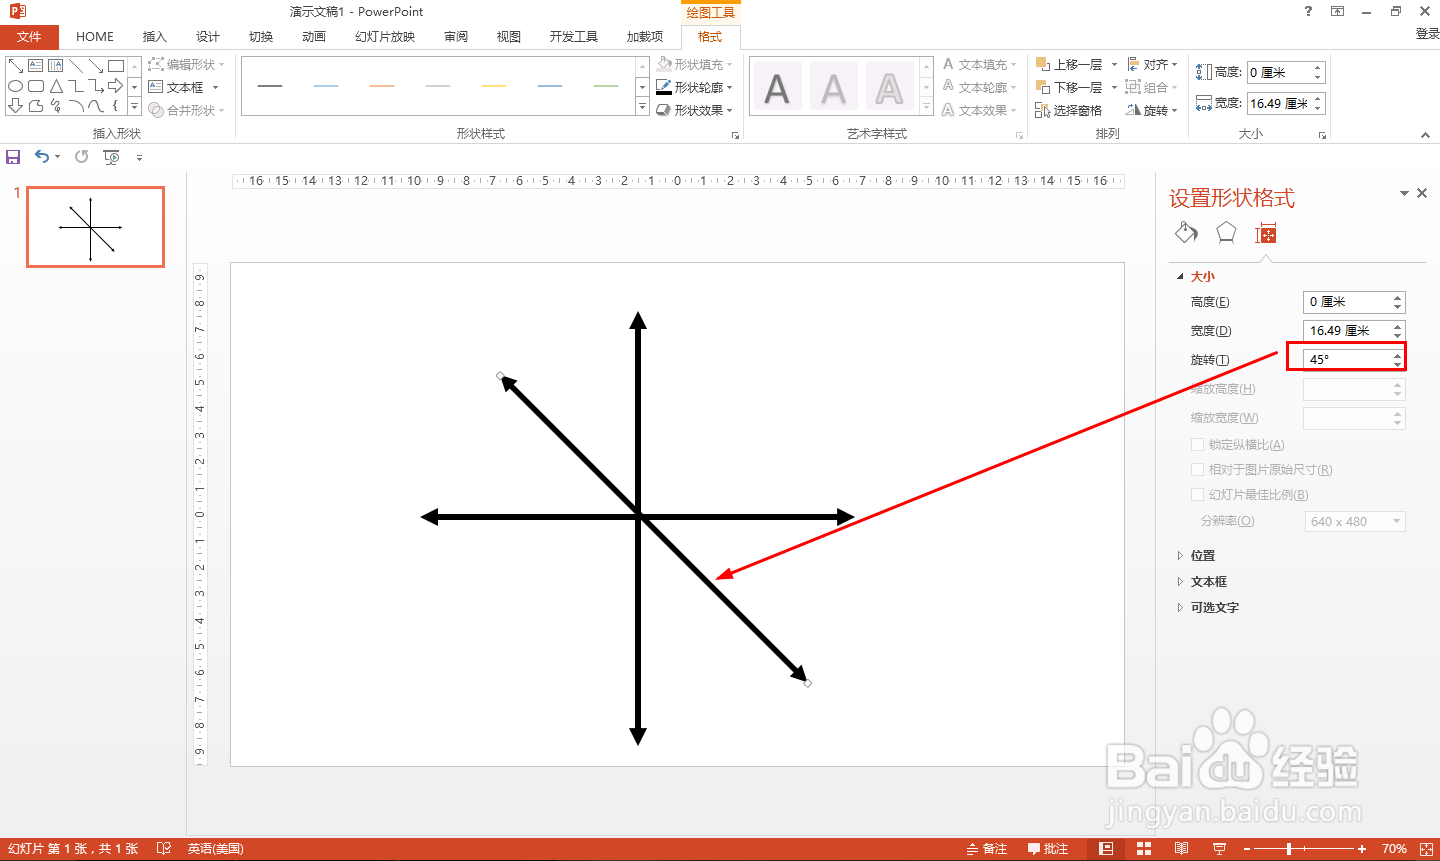Viewport: 1440px width, 861px height.
Task: Switch to Reading view in status bar
Action: [x=1181, y=849]
